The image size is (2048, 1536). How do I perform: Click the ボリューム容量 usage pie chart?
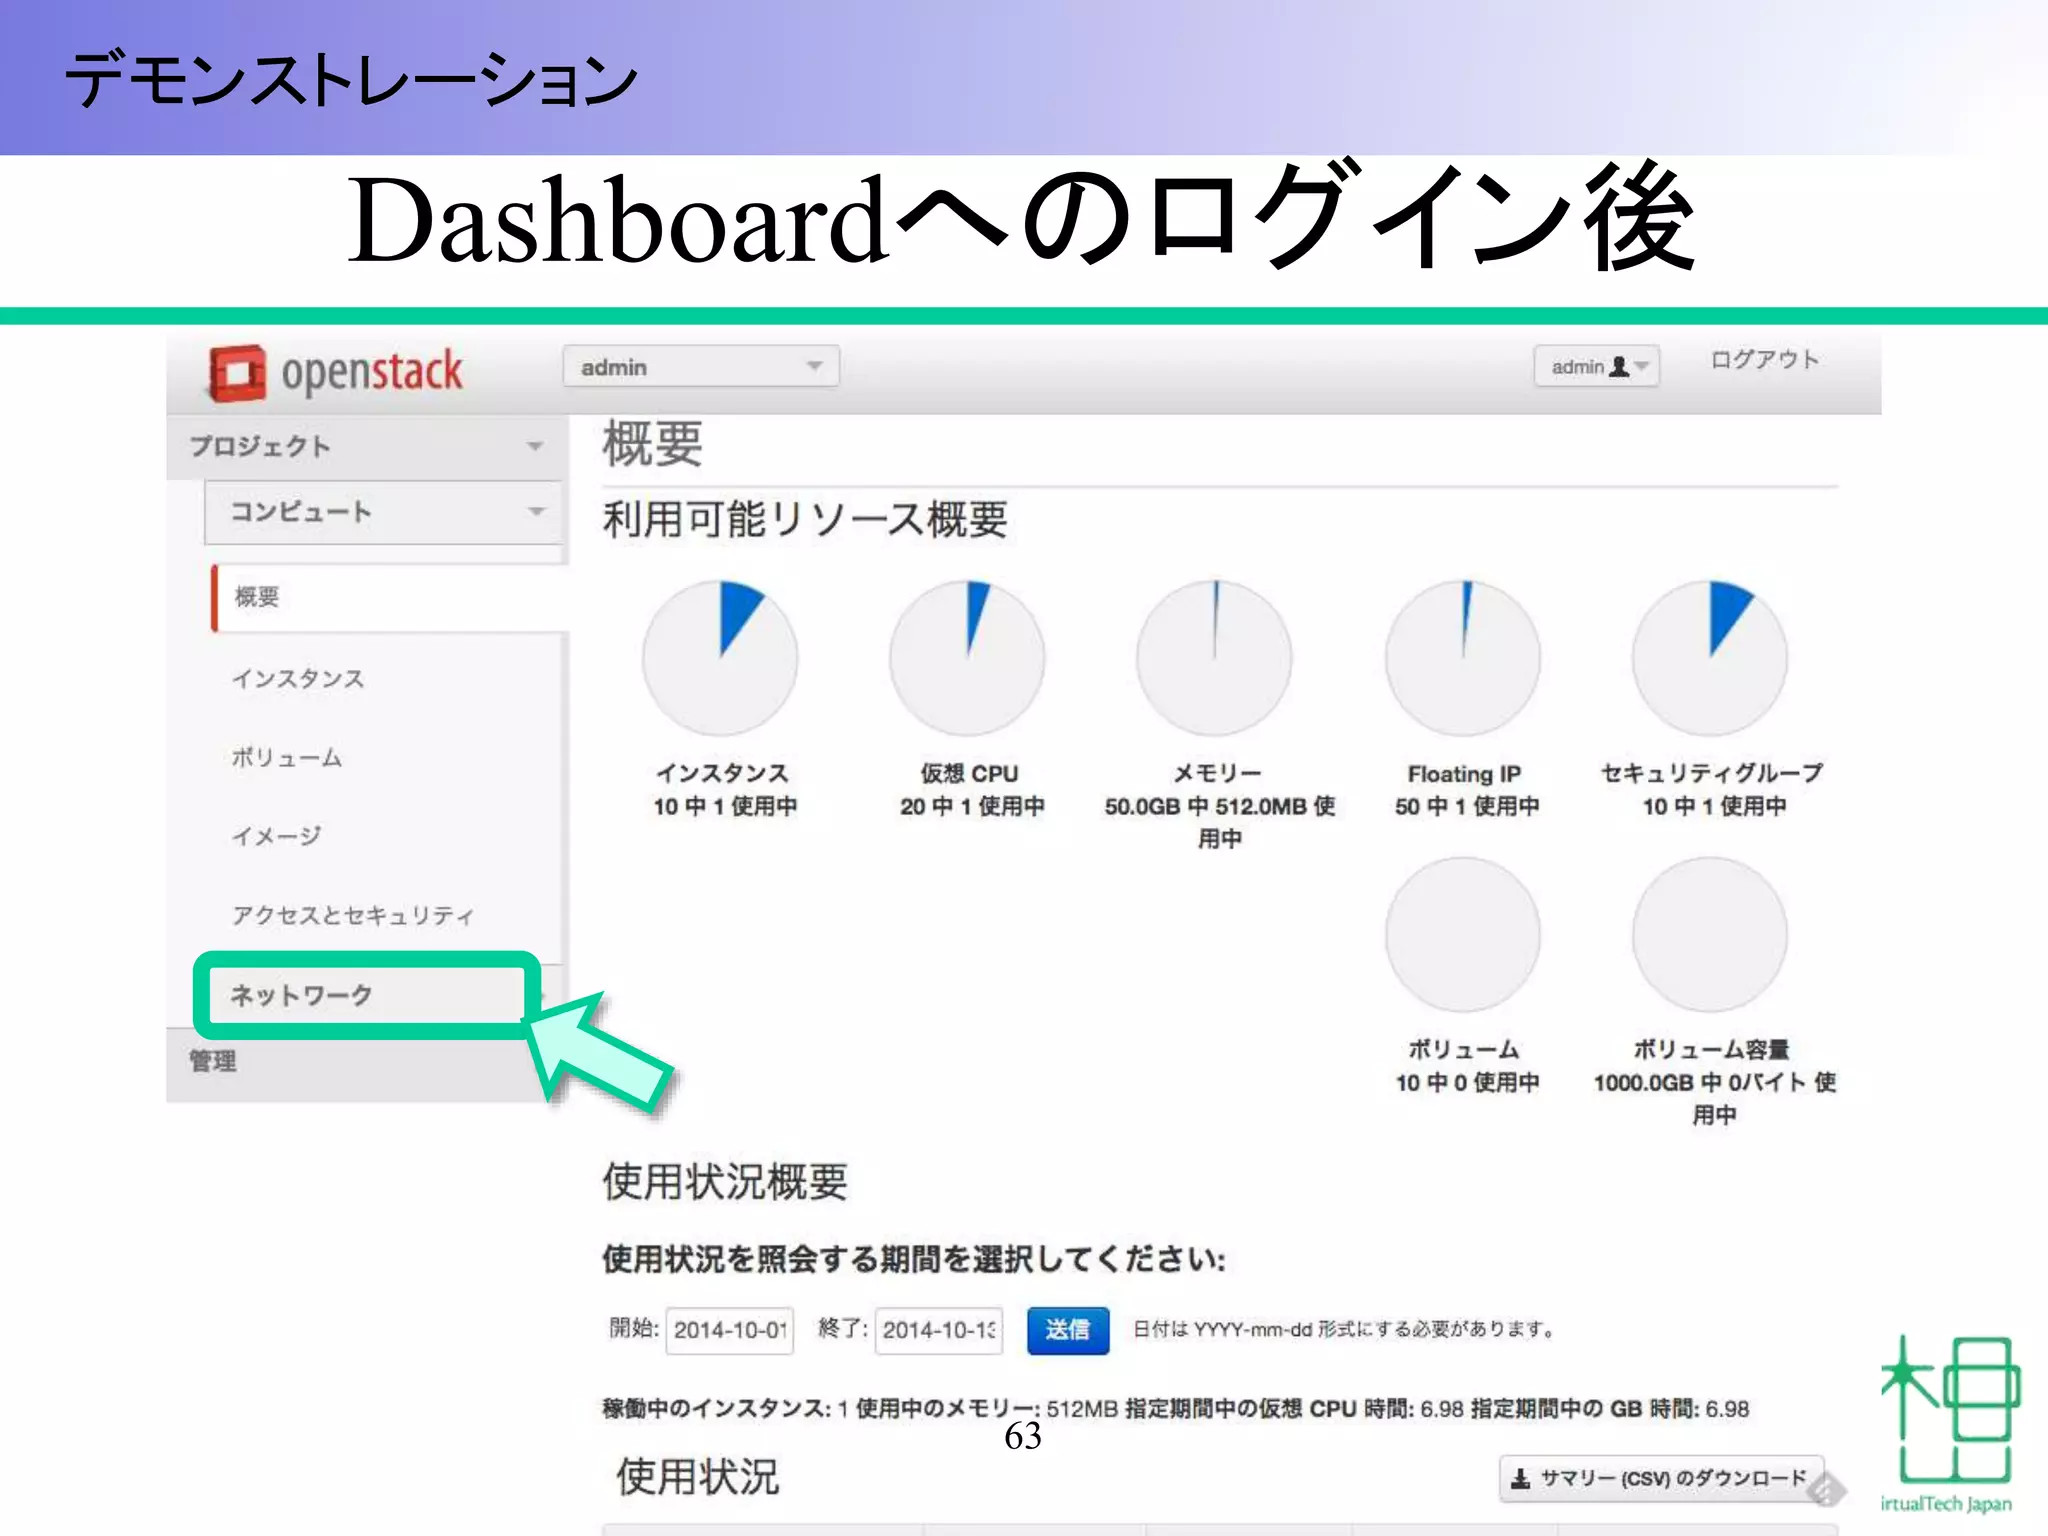(x=1710, y=934)
